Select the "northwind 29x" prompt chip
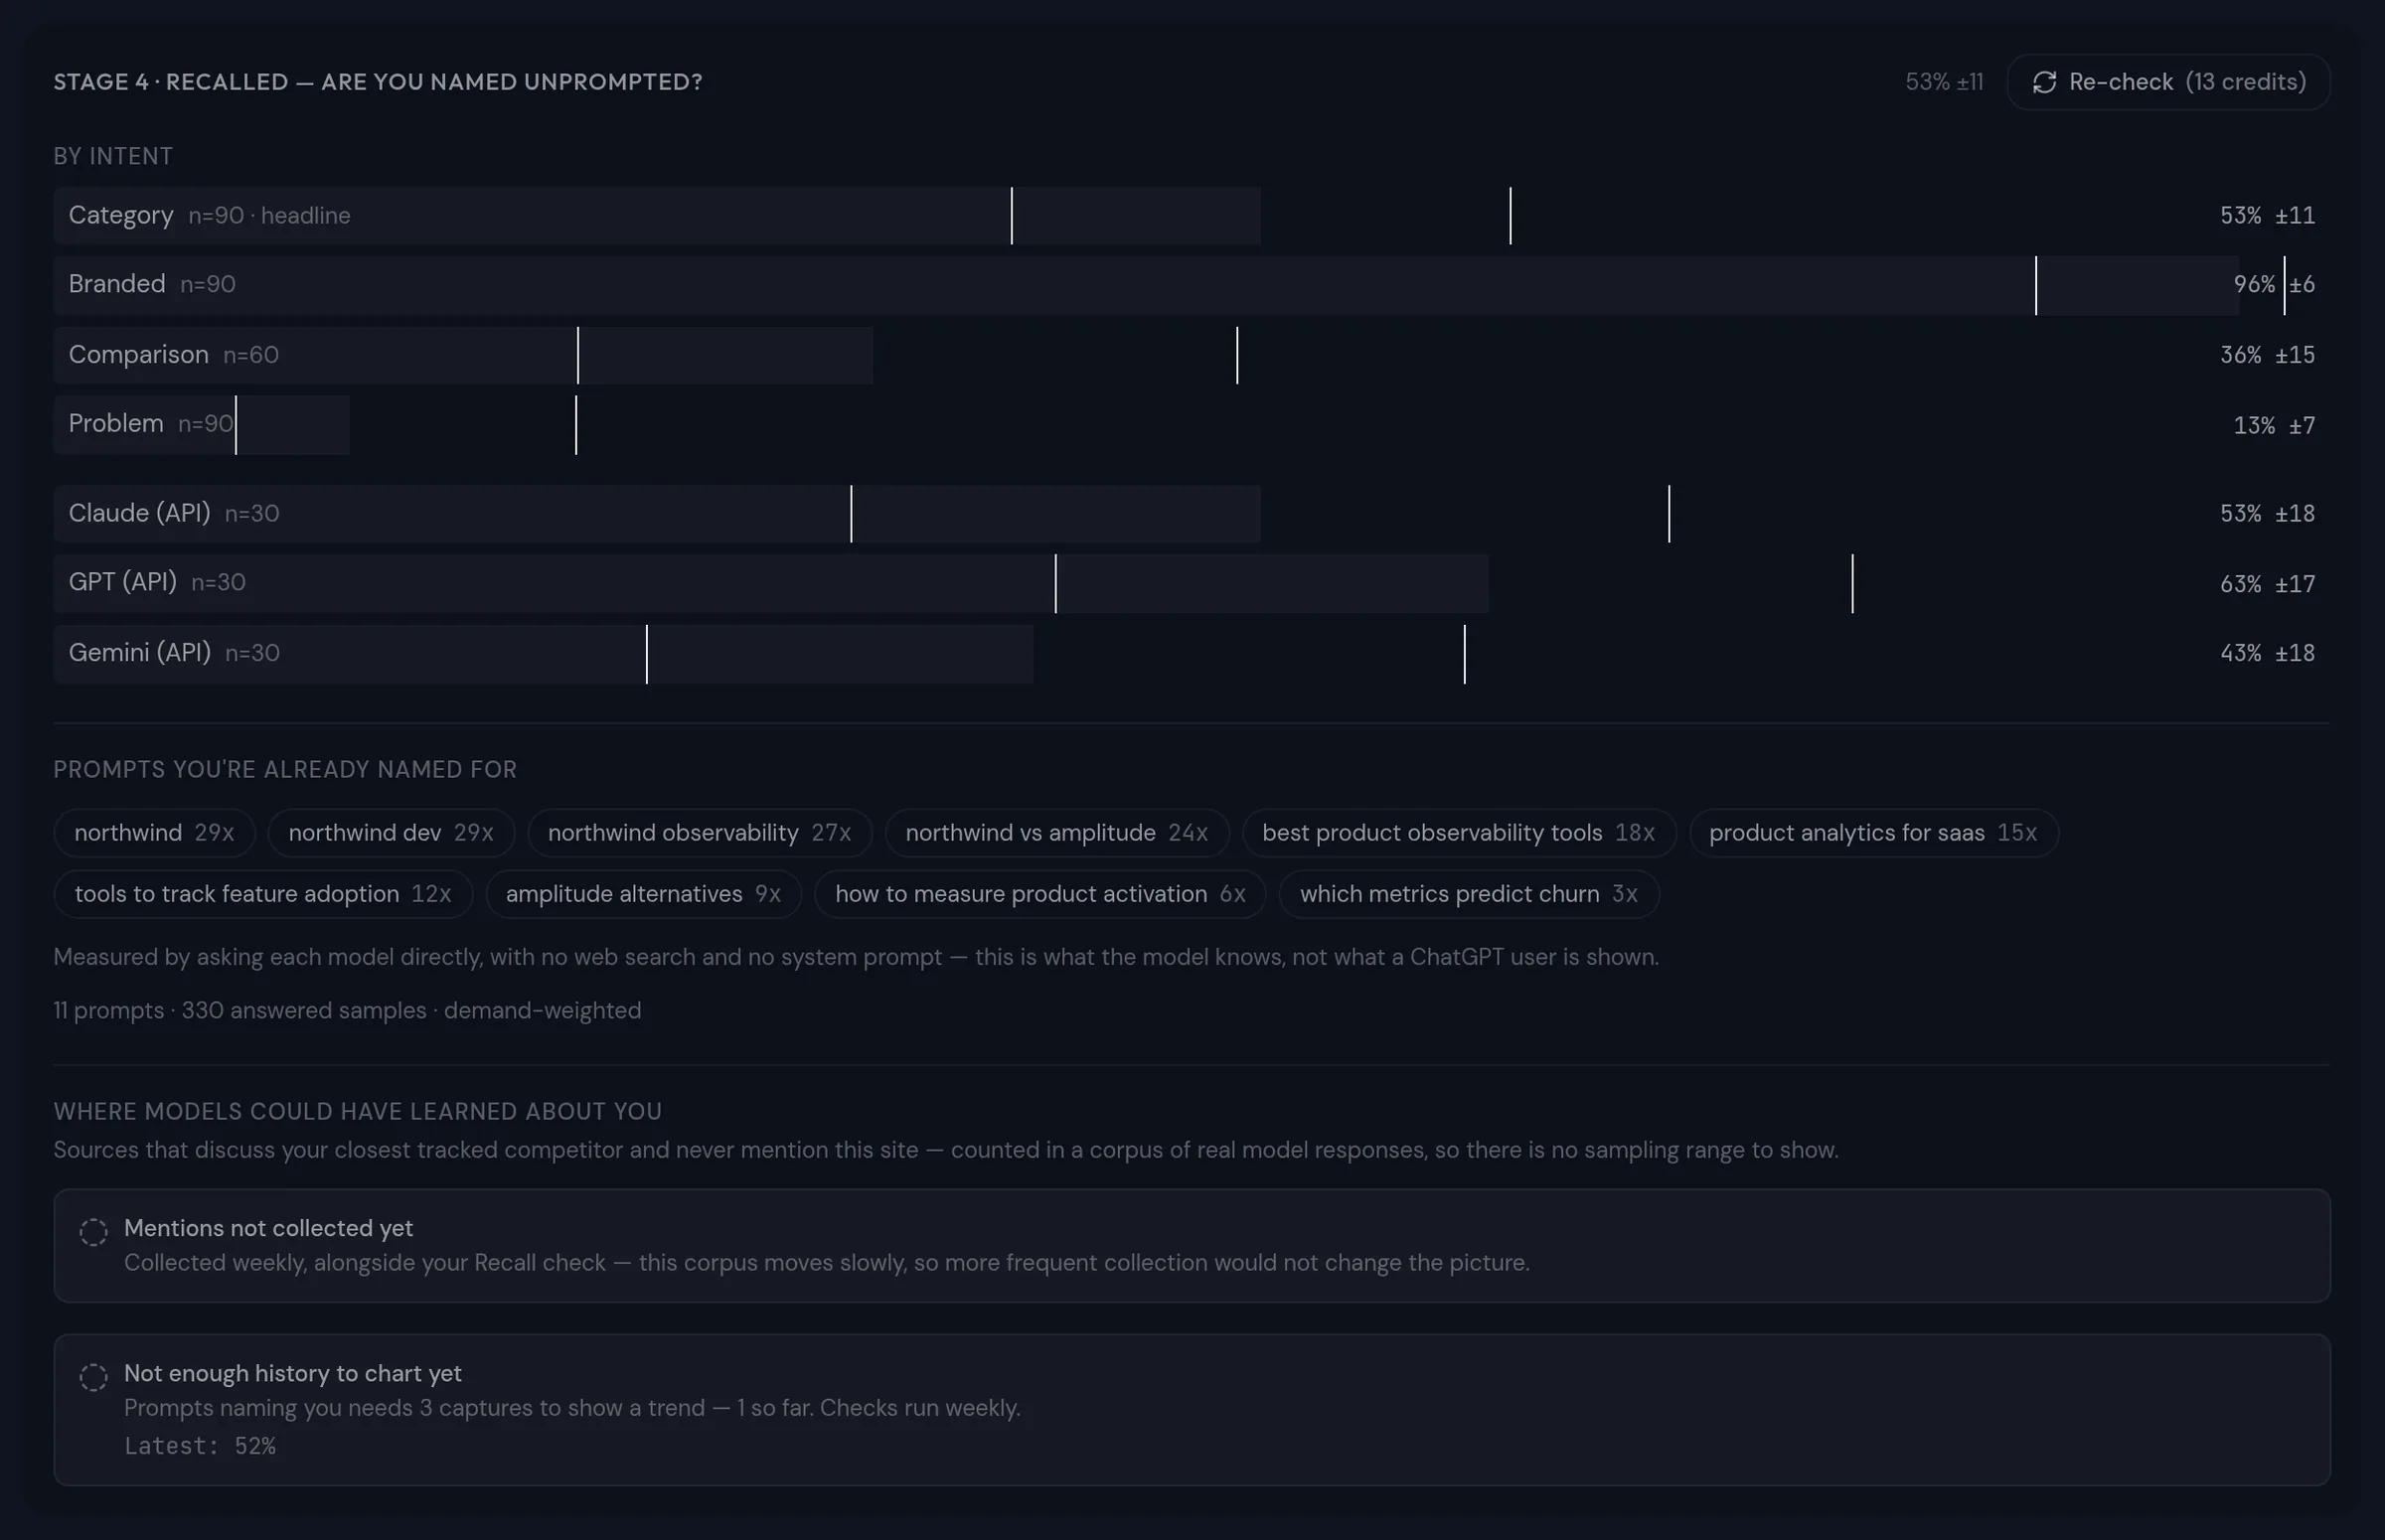The width and height of the screenshot is (2385, 1540). coord(154,833)
